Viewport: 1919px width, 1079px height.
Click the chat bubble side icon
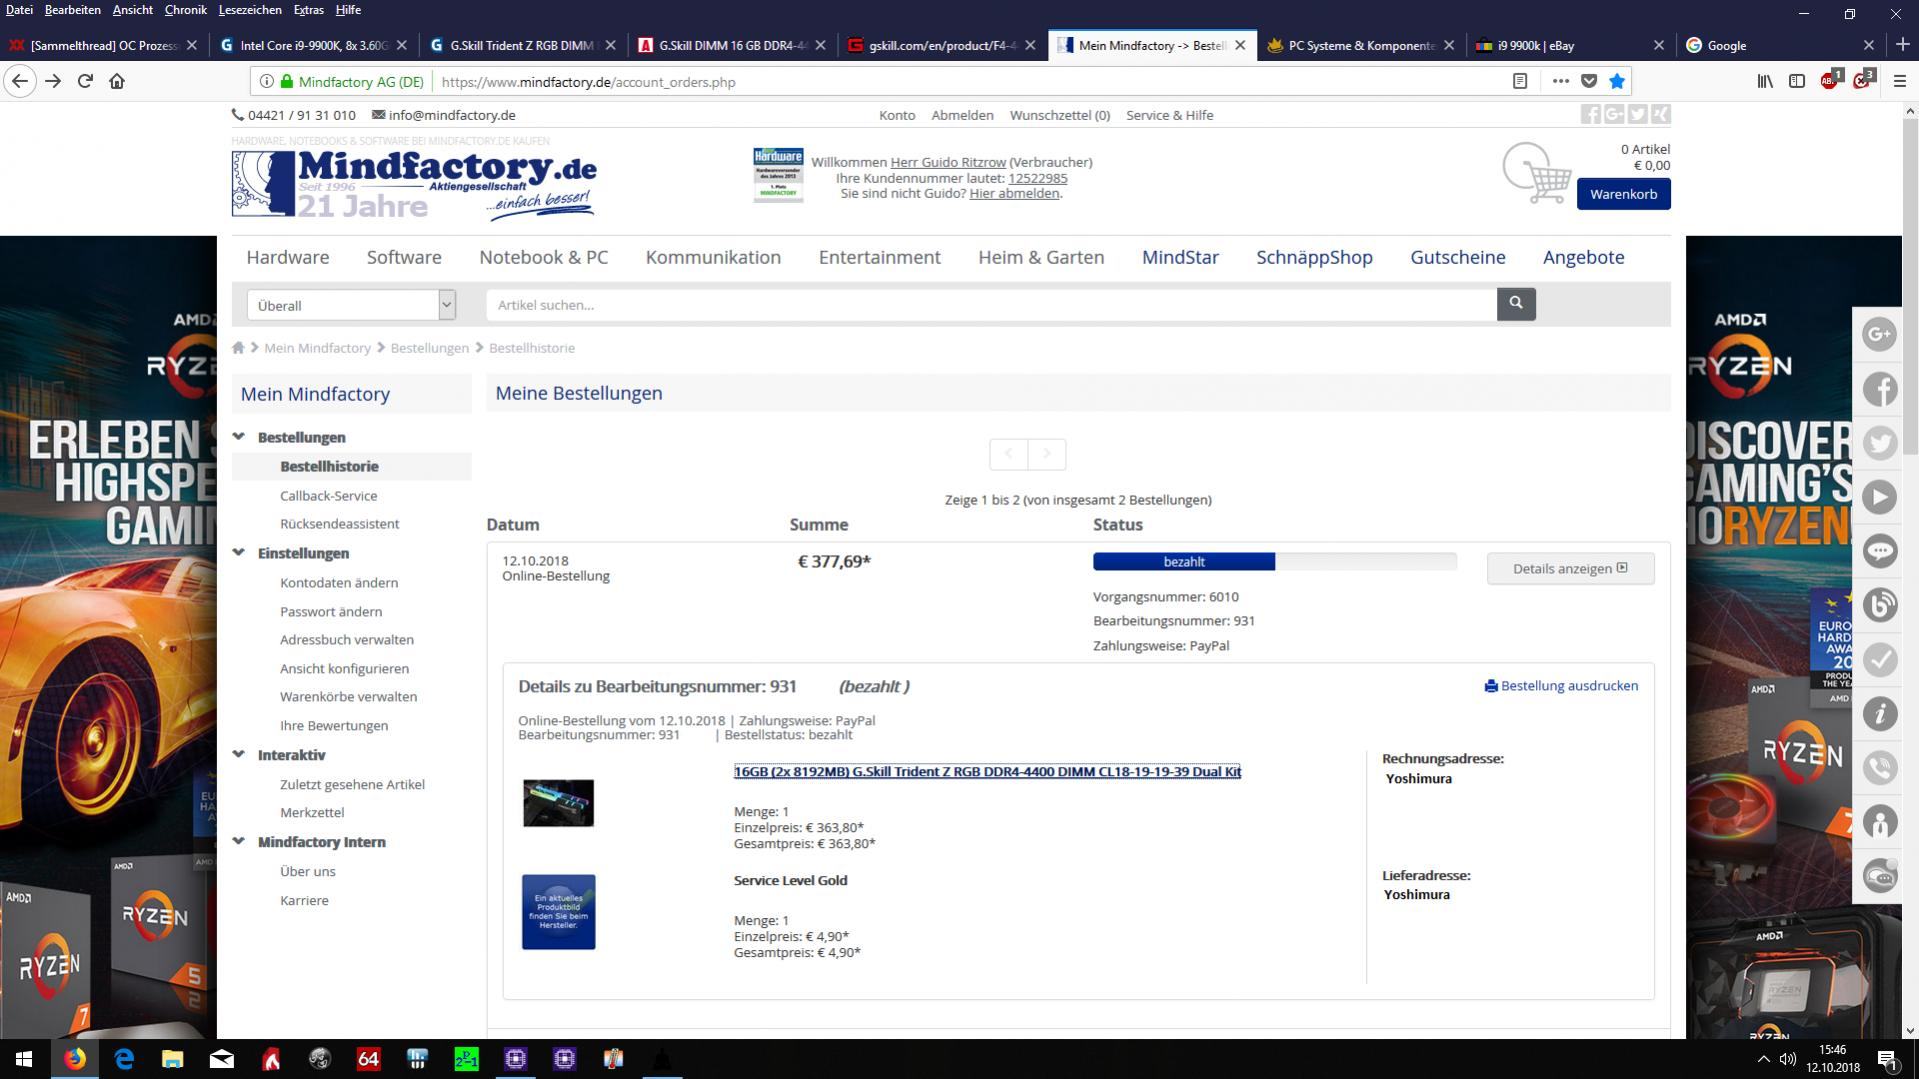click(1879, 551)
